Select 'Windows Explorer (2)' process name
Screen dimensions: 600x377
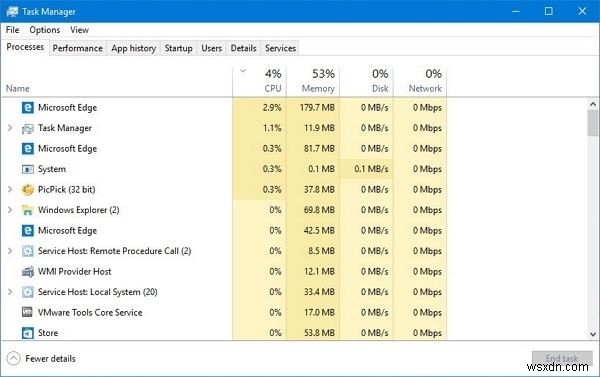coord(78,210)
